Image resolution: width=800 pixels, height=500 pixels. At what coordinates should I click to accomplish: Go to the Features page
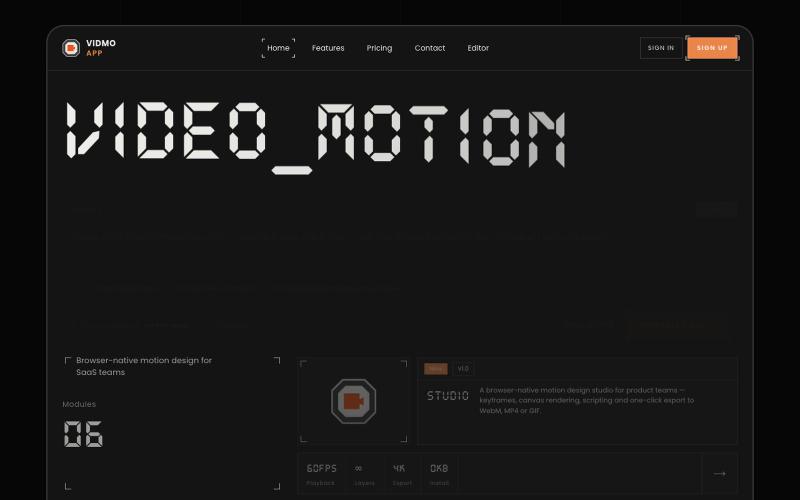click(328, 48)
